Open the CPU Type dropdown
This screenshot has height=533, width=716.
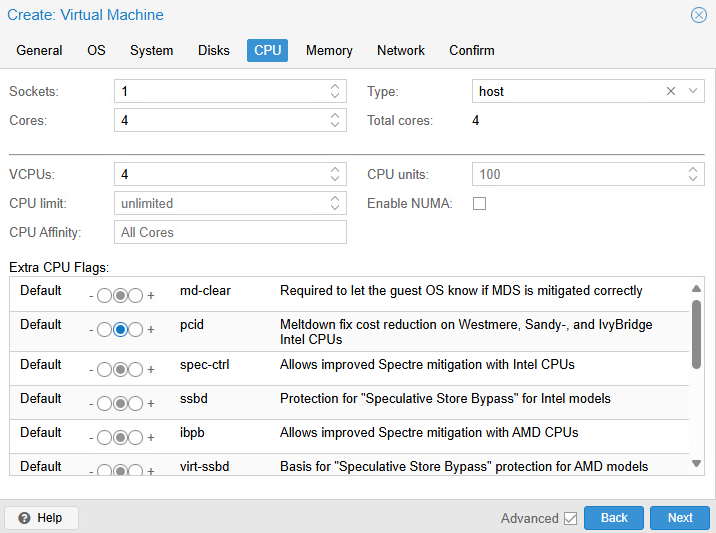pos(694,91)
